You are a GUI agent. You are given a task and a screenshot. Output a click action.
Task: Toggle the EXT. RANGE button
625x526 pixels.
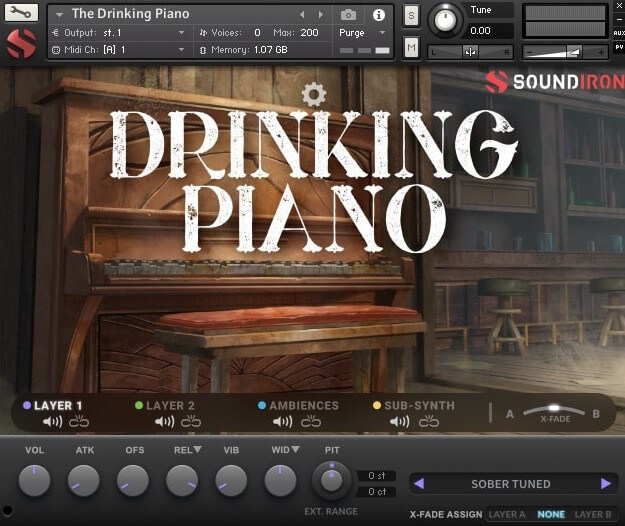click(331, 512)
